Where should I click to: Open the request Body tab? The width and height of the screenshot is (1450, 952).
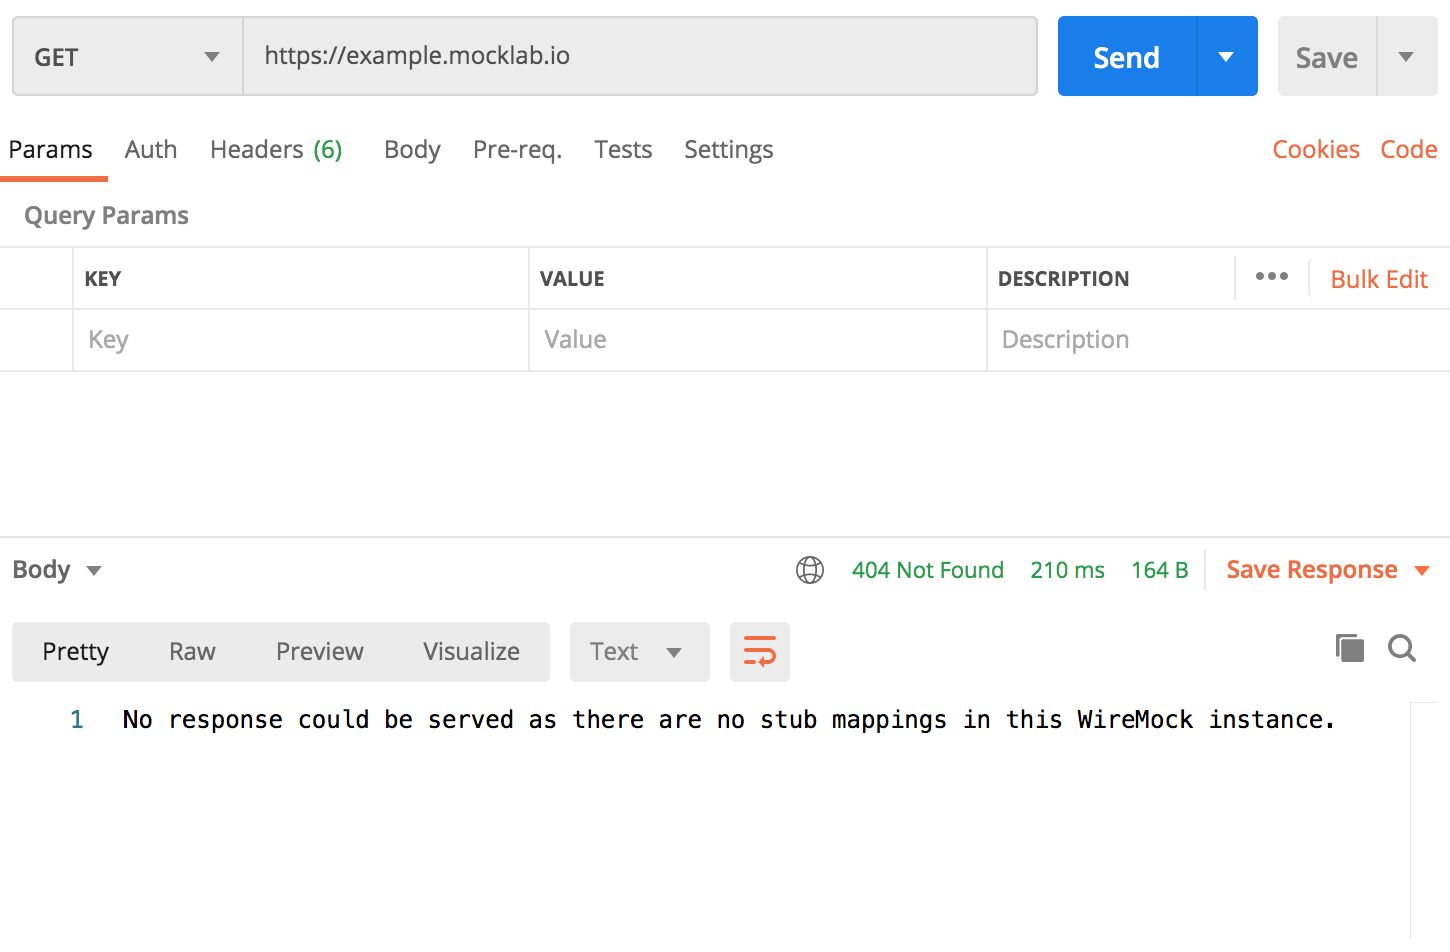[412, 150]
